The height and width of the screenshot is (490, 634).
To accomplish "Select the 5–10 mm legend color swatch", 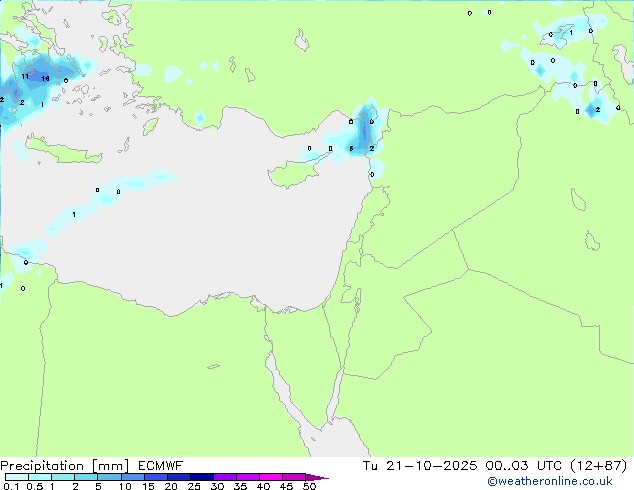I will 109,477.
